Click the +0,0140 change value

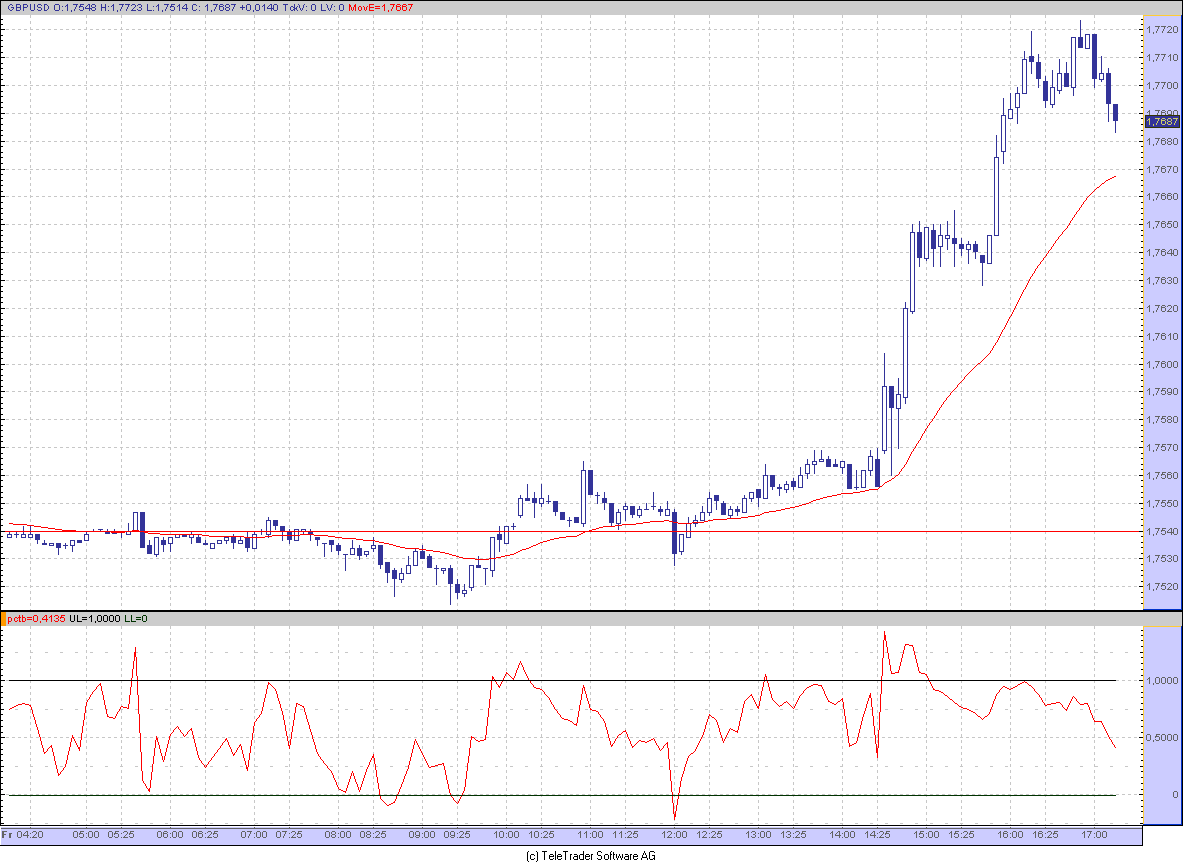(x=259, y=8)
